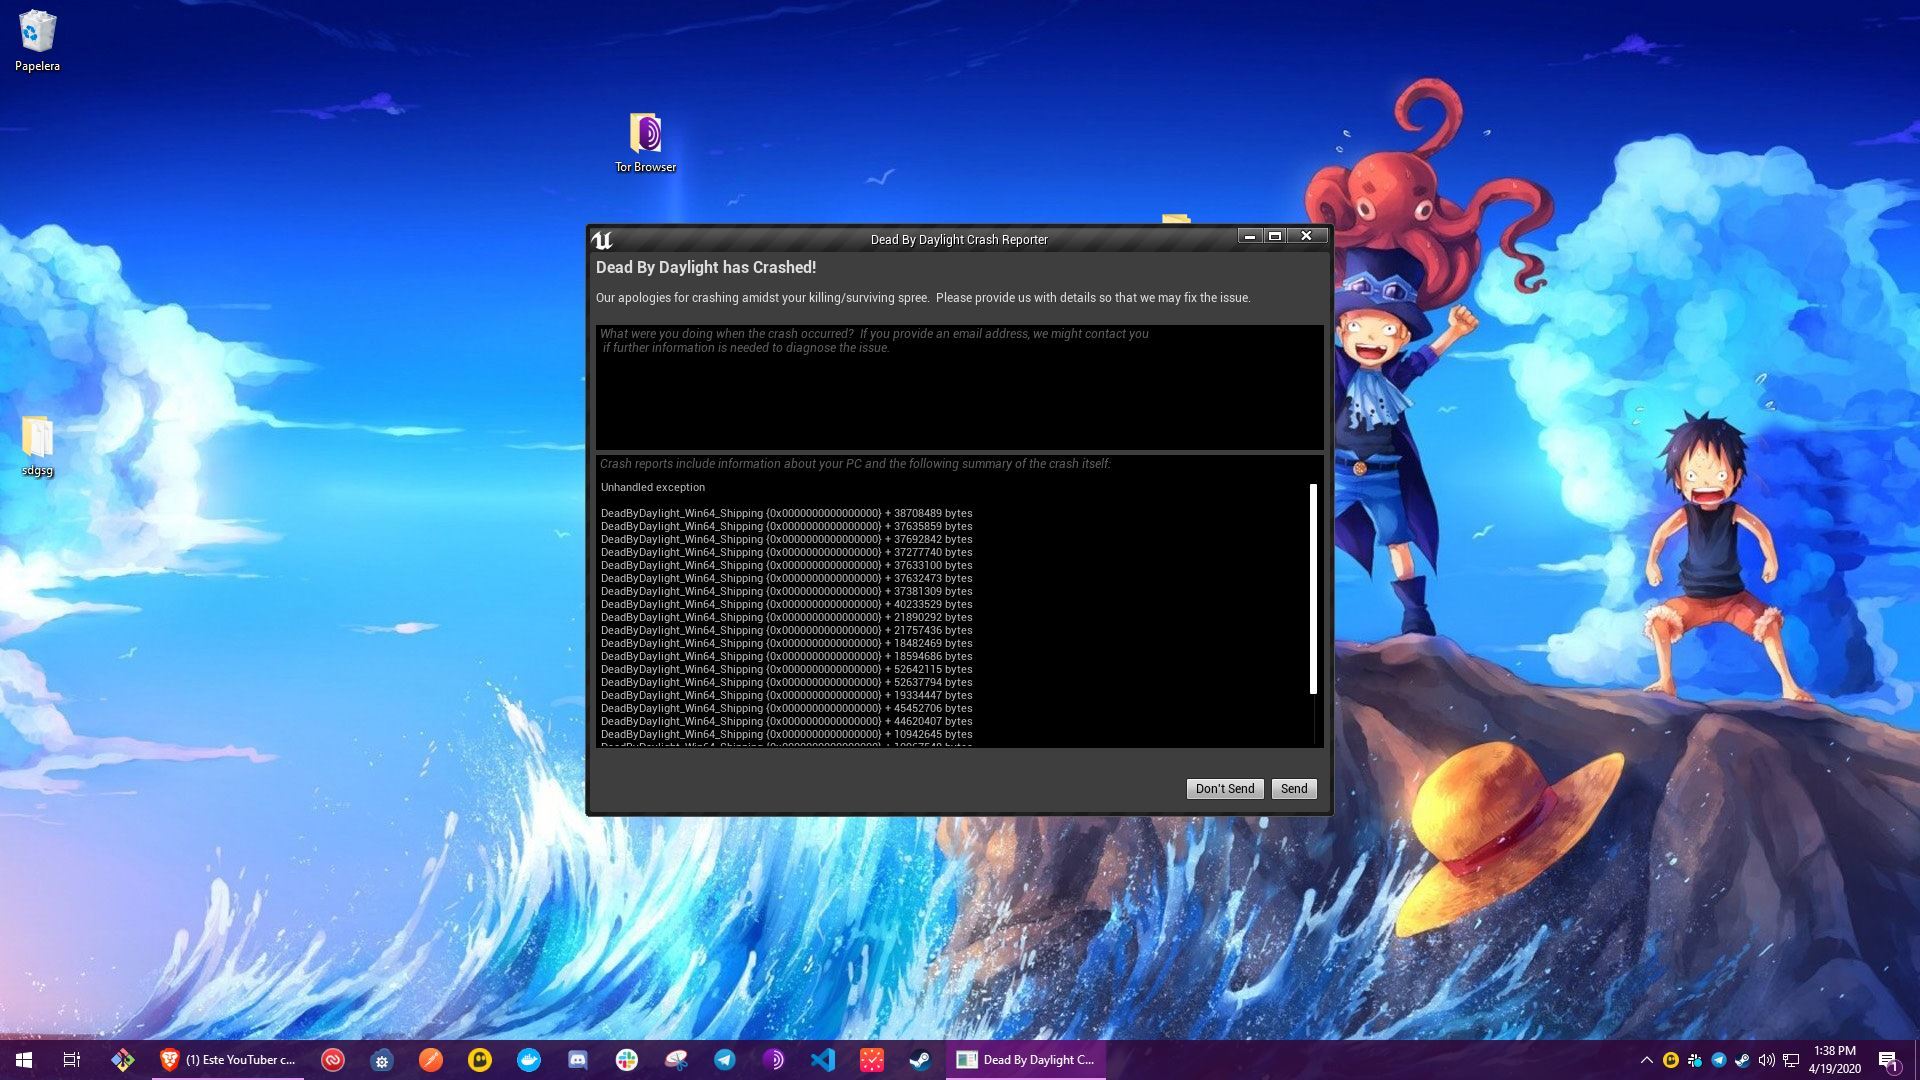Image resolution: width=1920 pixels, height=1080 pixels.
Task: Select the sdgsg folder on desktop
Action: 37,446
